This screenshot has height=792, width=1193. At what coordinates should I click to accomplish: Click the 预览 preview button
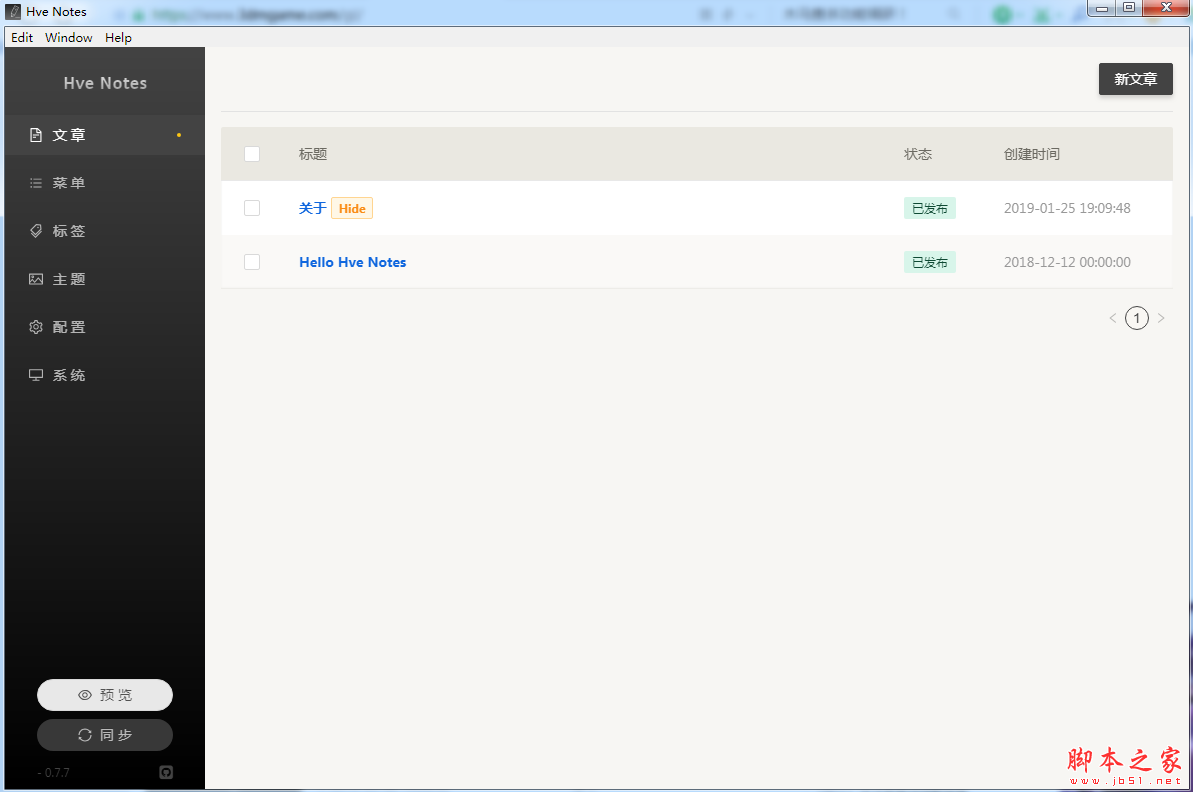click(105, 695)
